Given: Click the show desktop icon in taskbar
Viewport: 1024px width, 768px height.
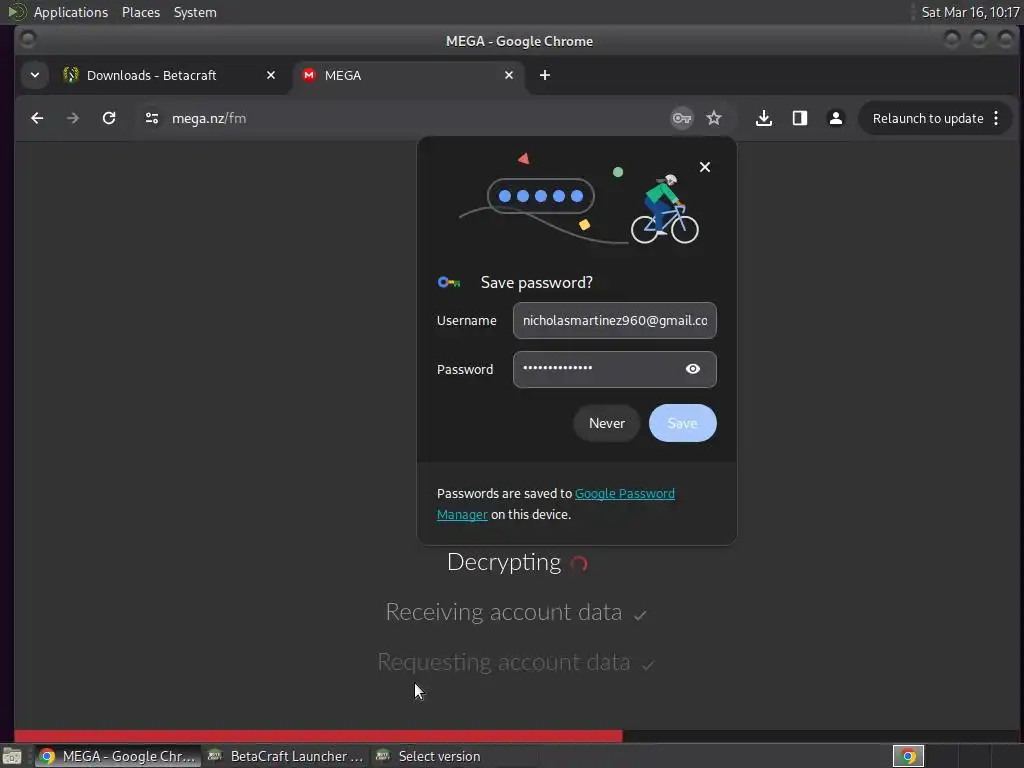Looking at the screenshot, I should tap(12, 756).
